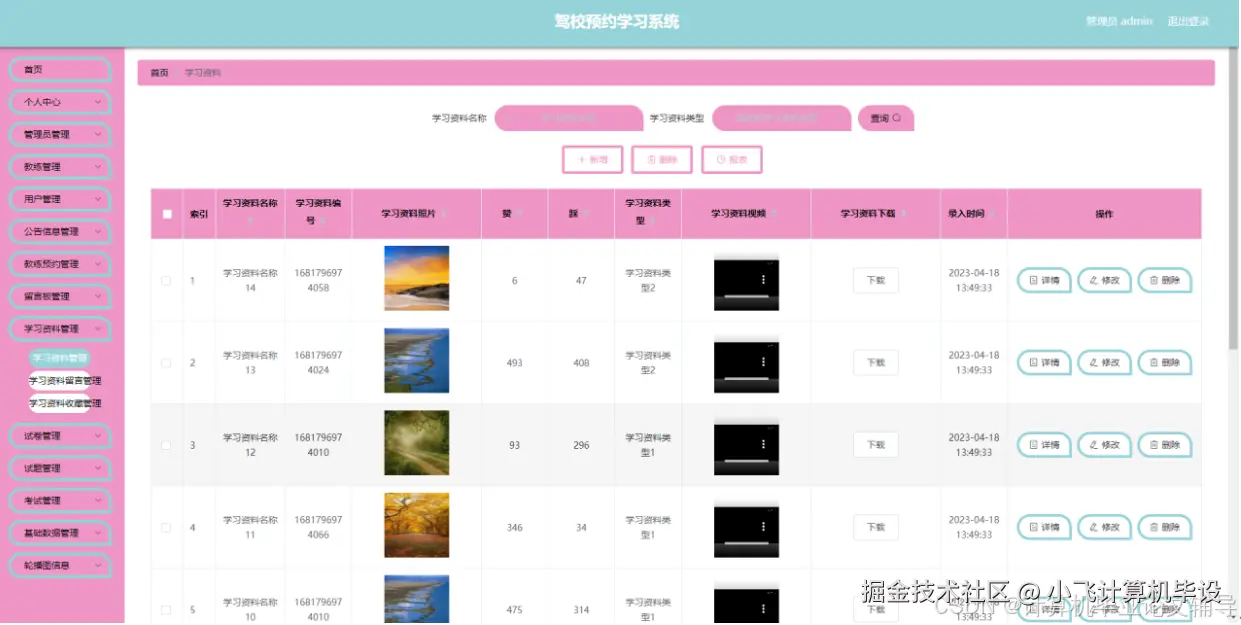Open video three-dot menu in 学习资料名称13 row
This screenshot has height=625, width=1241.
(764, 362)
